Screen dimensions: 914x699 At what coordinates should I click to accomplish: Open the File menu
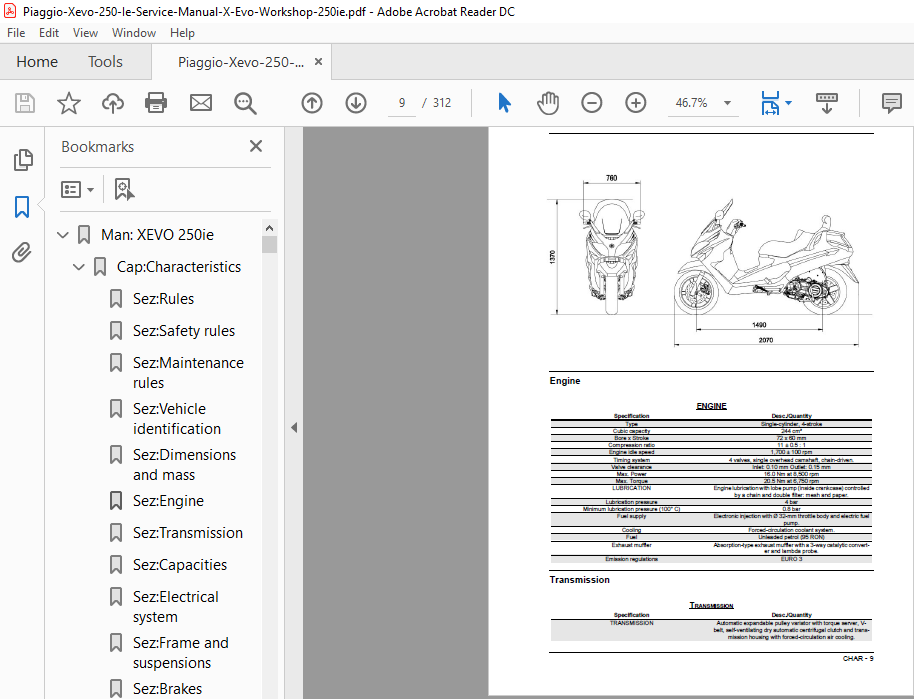click(16, 33)
